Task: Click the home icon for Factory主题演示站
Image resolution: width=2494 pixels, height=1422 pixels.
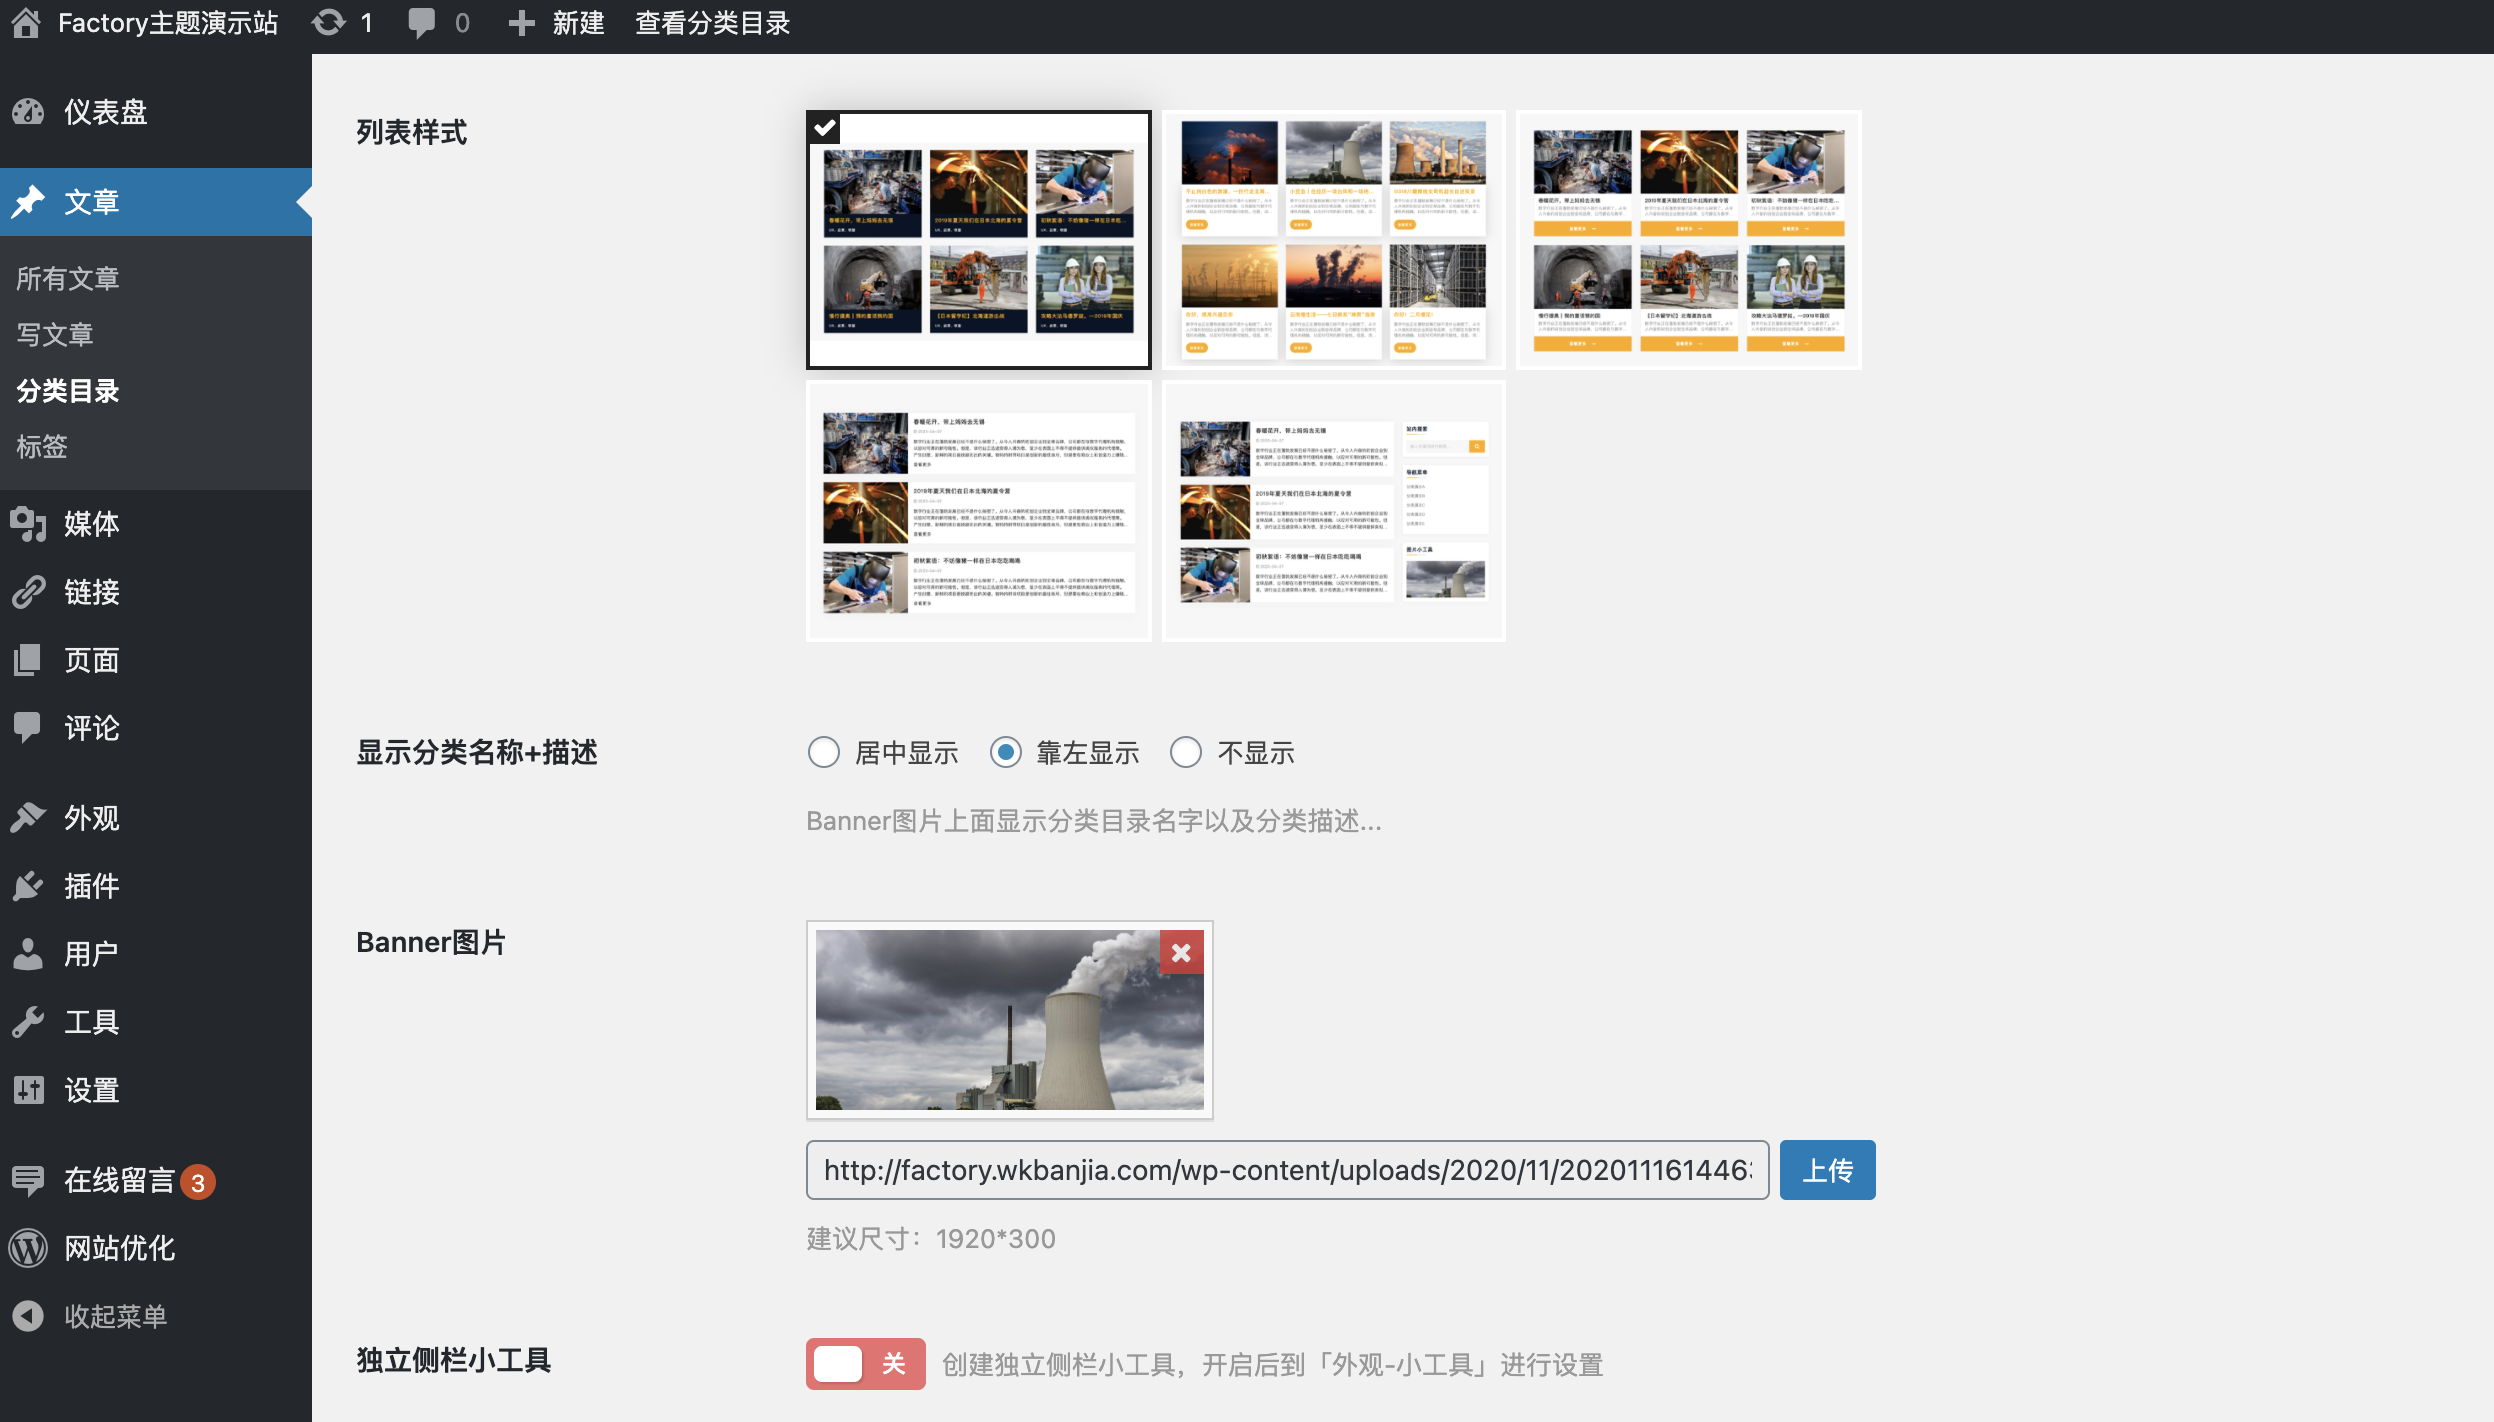Action: (26, 22)
